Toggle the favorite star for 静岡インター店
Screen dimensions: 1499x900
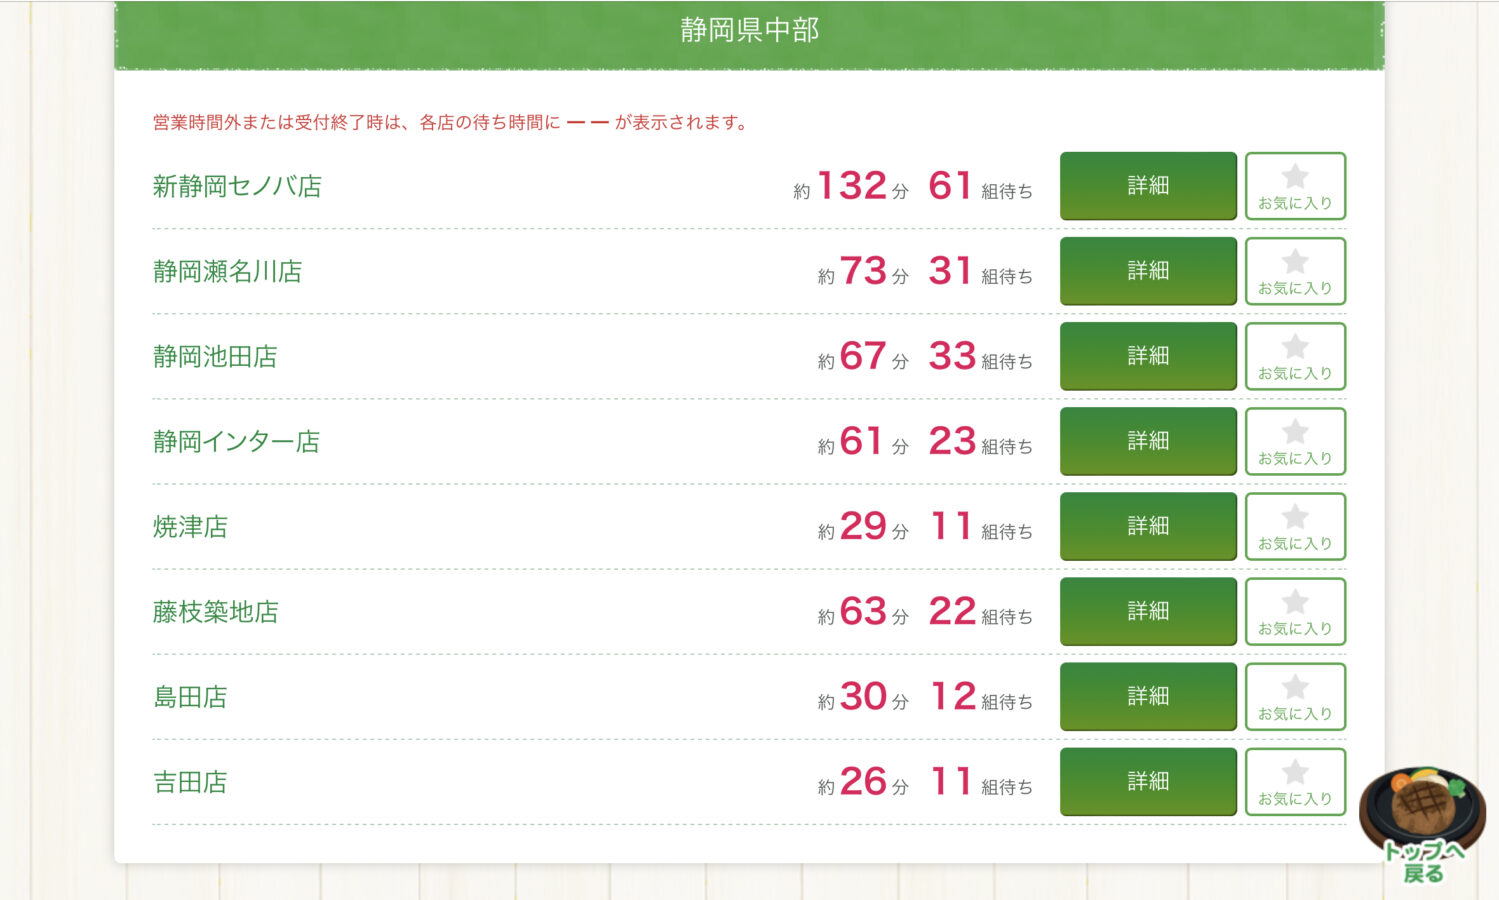1295,441
